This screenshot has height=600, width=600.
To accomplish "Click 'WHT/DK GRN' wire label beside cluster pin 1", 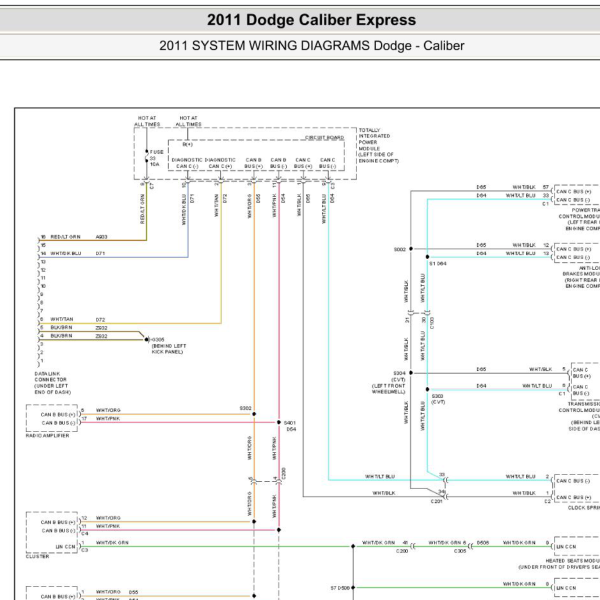I will click(112, 543).
